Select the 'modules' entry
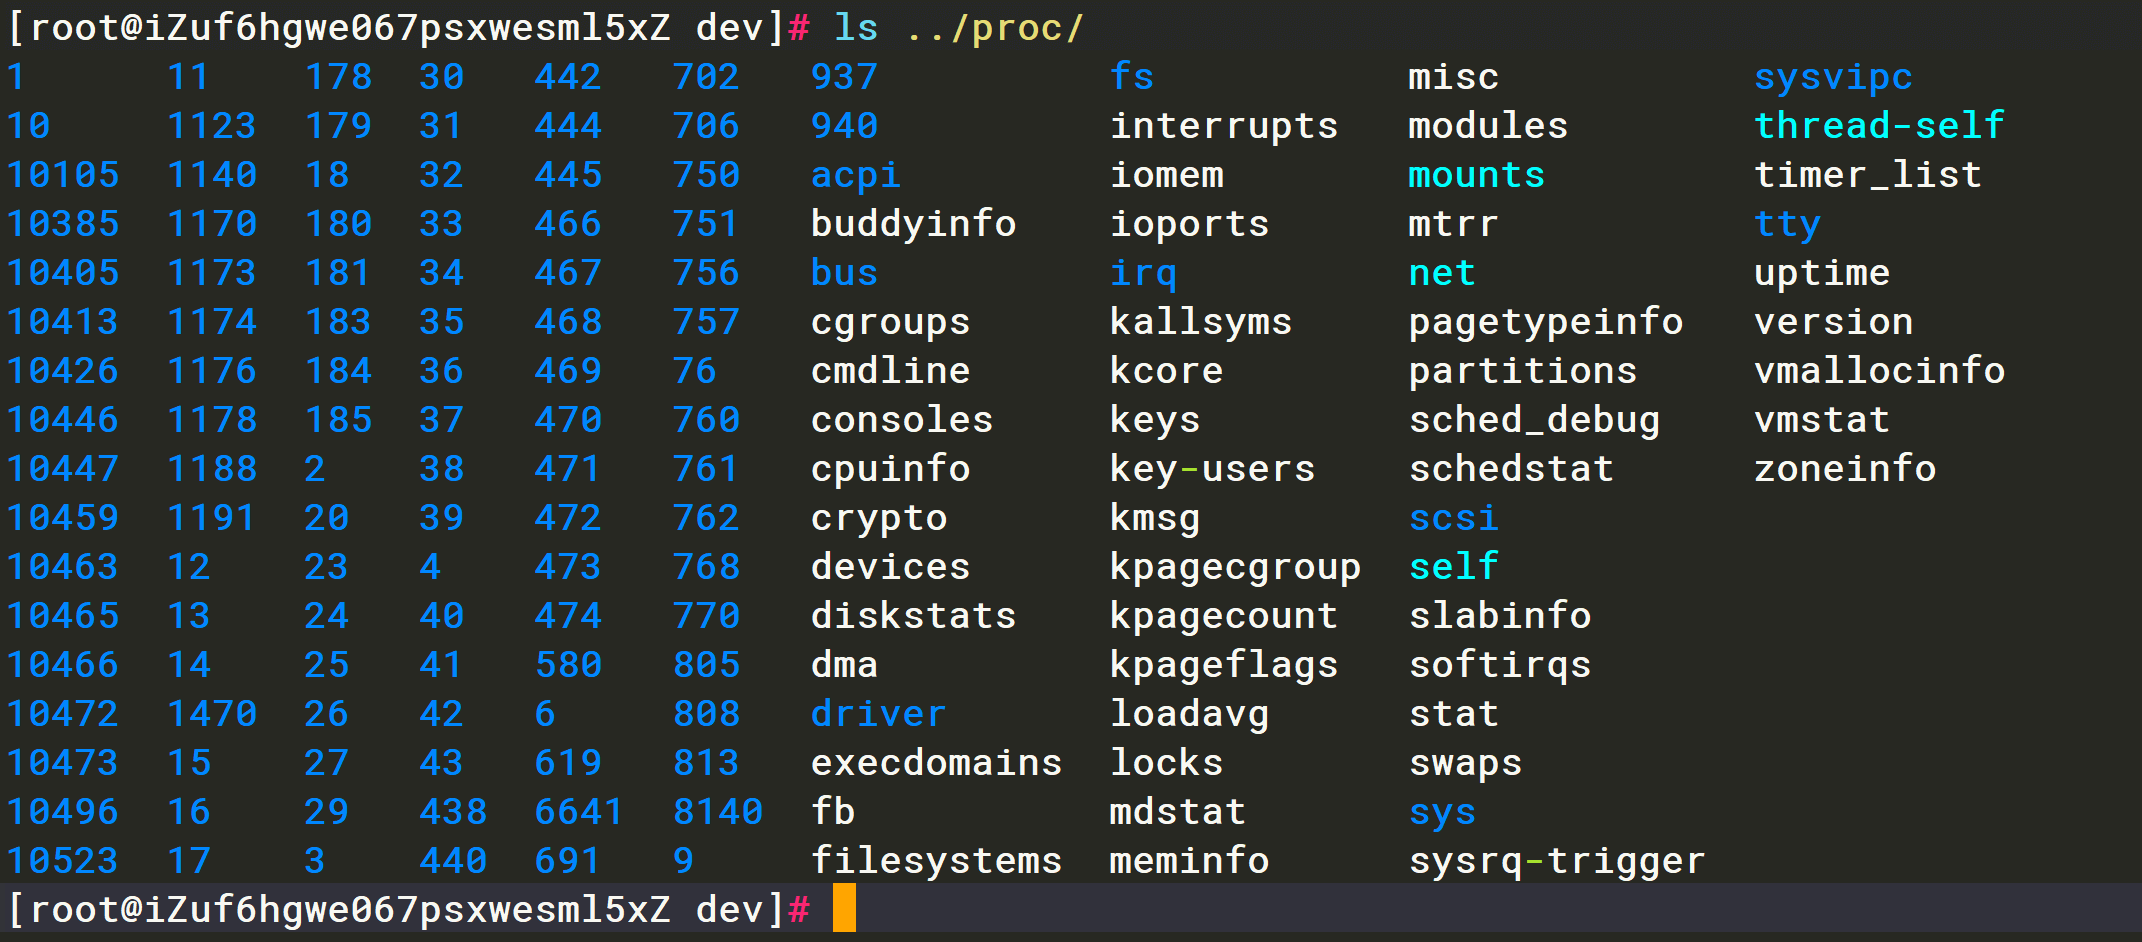This screenshot has width=2142, height=942. pos(1488,125)
